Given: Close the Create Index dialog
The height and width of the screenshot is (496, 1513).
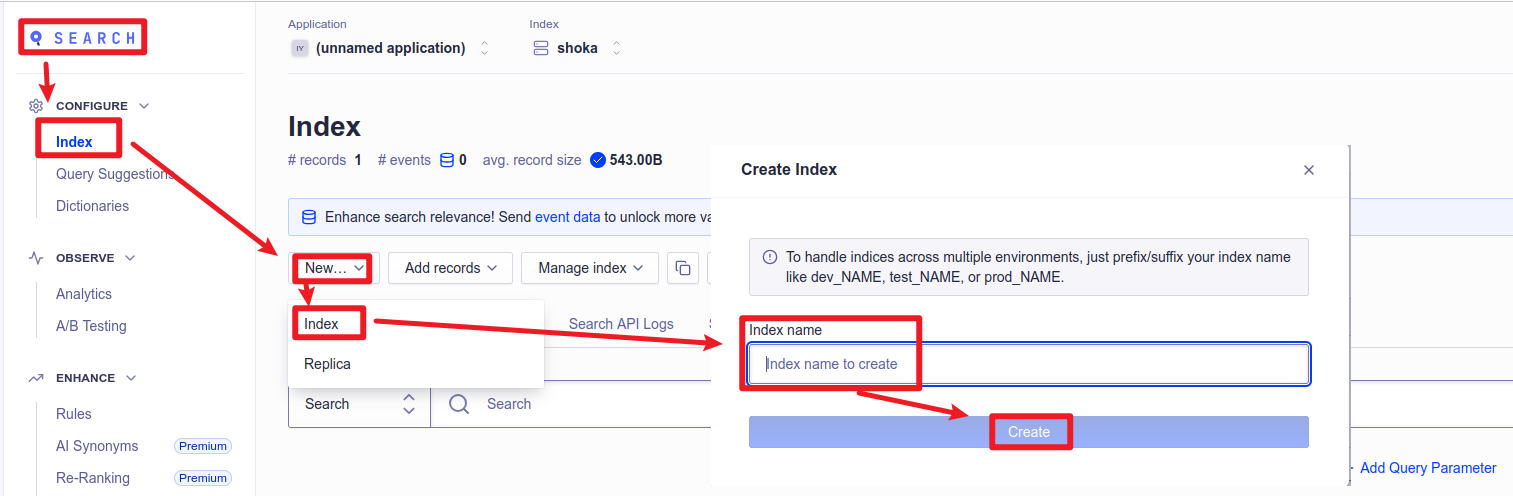Looking at the screenshot, I should (x=1308, y=170).
